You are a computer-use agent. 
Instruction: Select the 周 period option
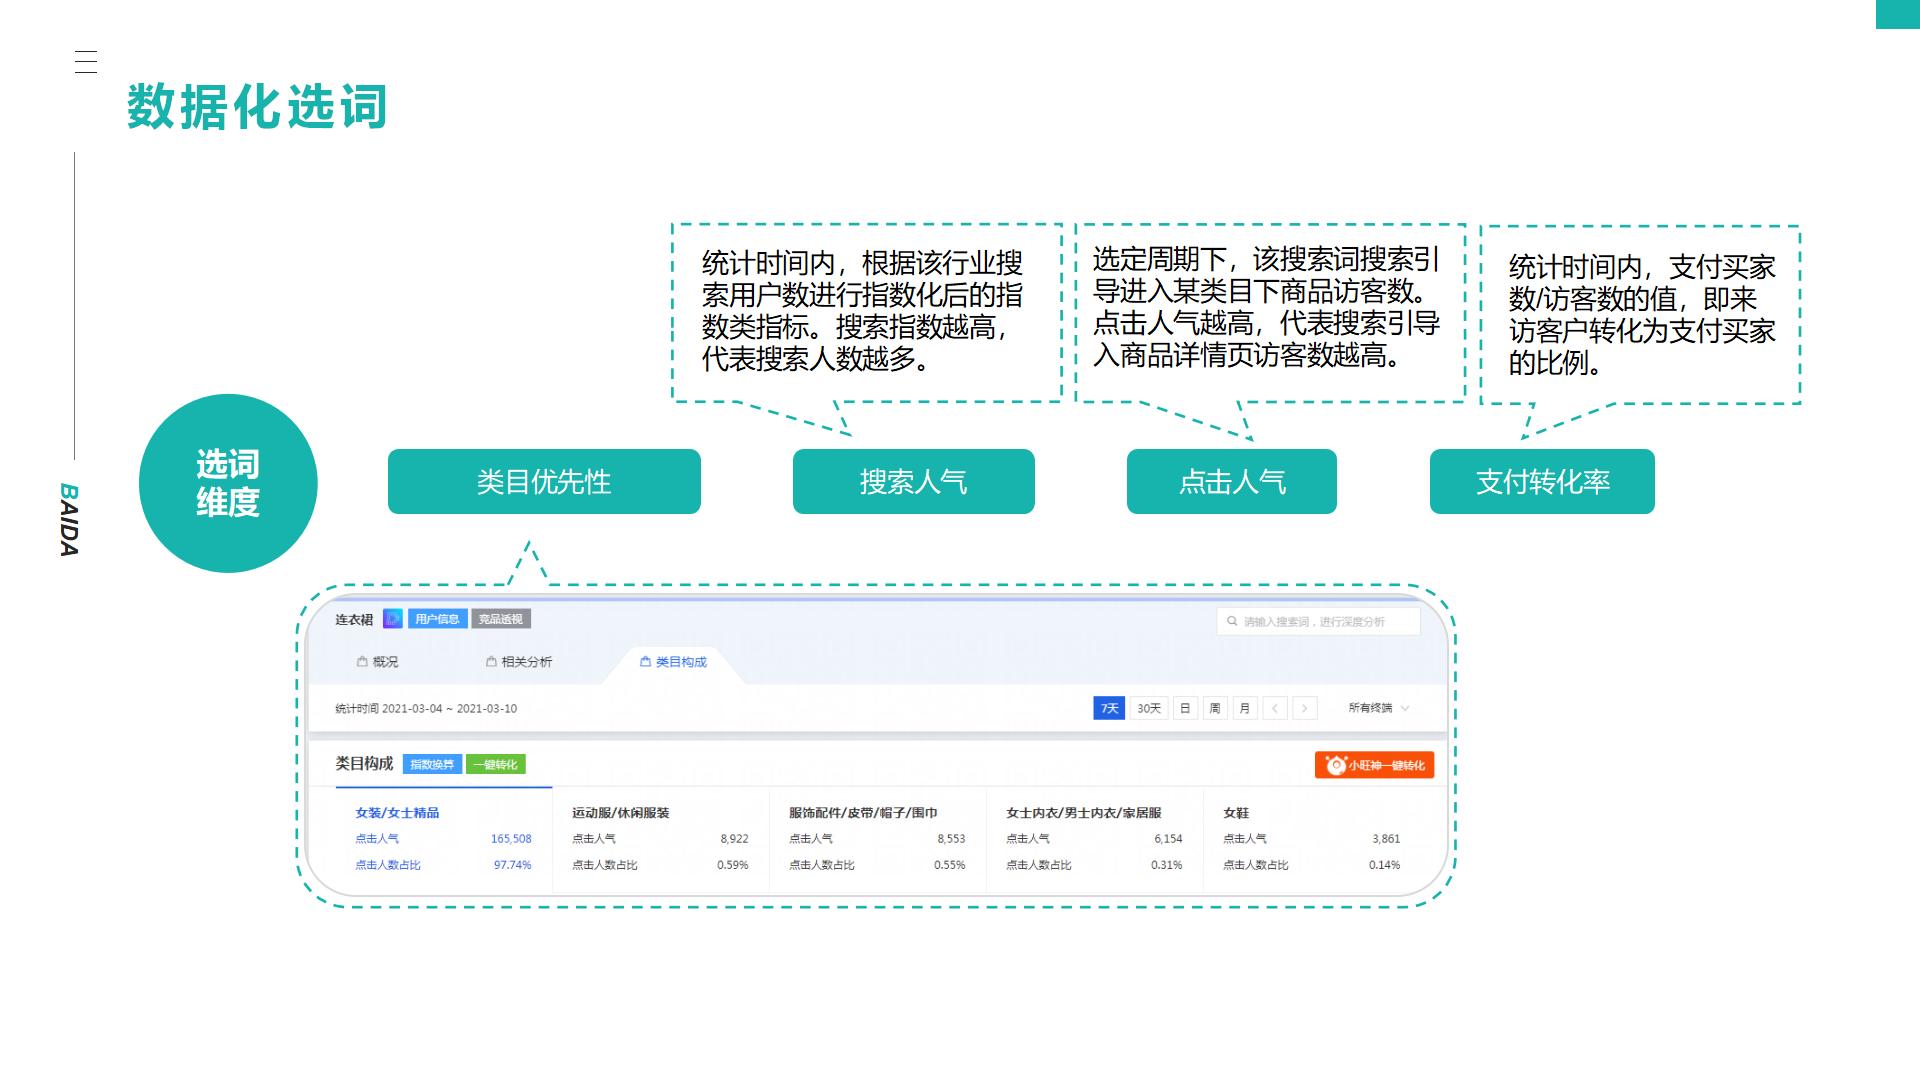(x=1215, y=708)
